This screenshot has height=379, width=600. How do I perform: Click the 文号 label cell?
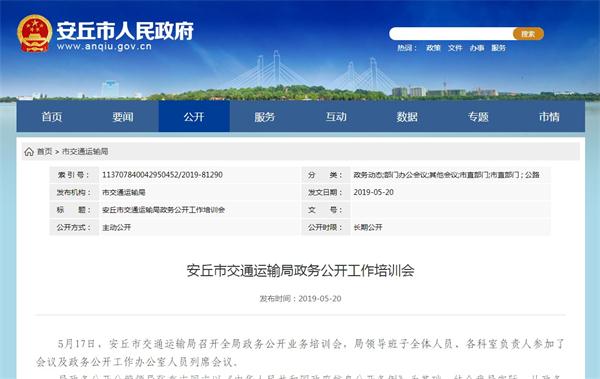tap(326, 210)
